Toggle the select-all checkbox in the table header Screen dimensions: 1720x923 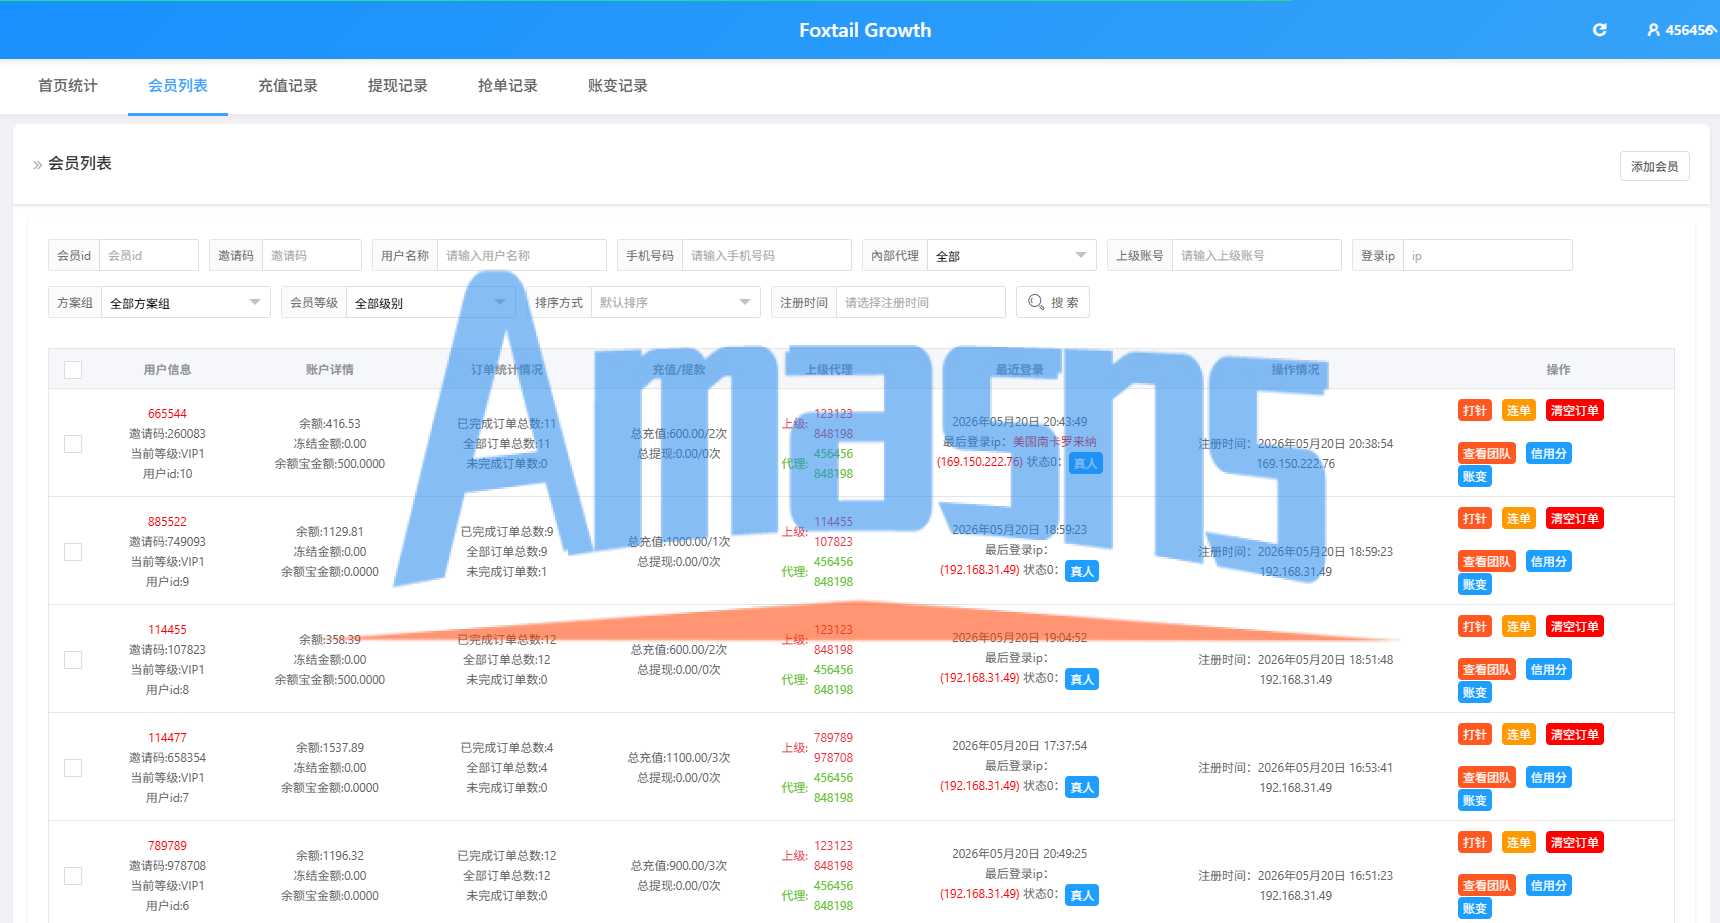point(73,370)
